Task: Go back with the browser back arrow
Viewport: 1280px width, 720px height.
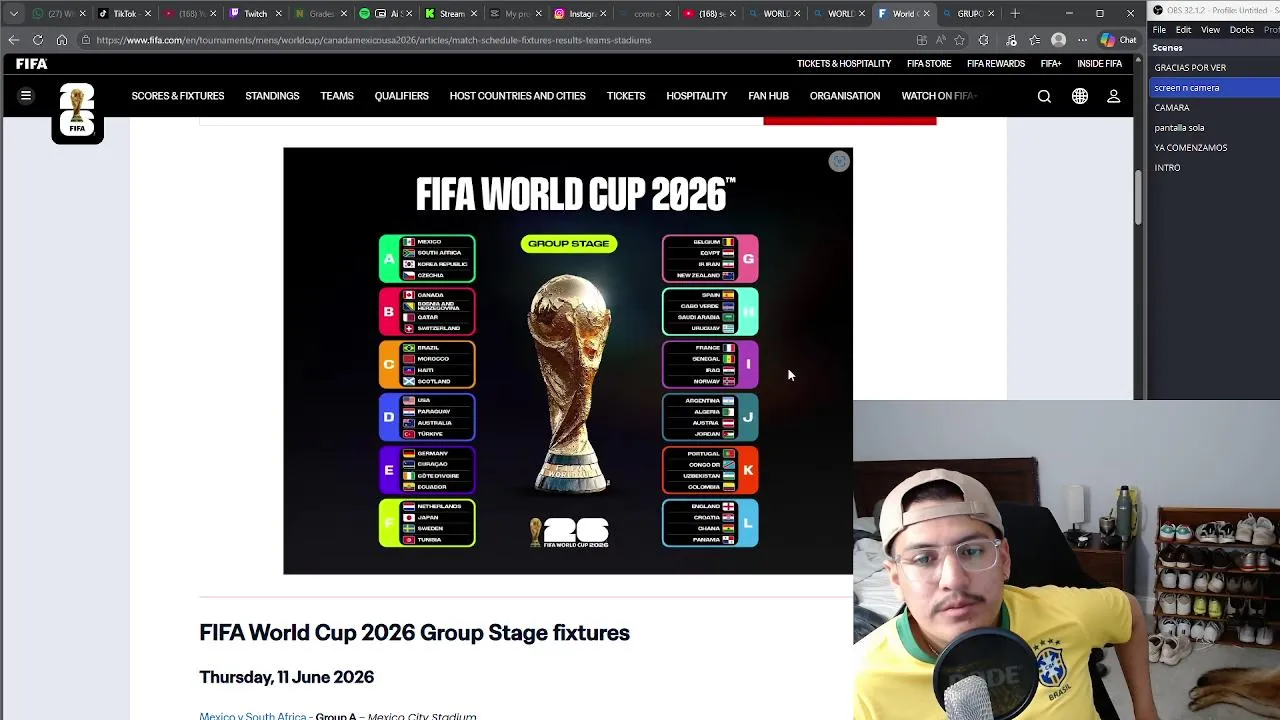Action: pyautogui.click(x=13, y=40)
